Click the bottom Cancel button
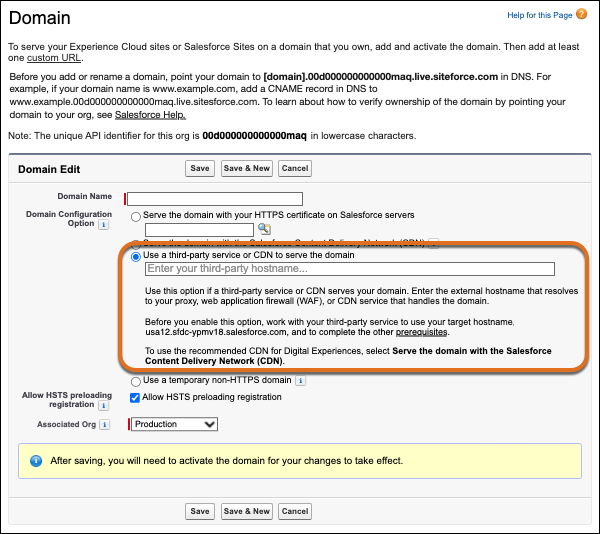The height and width of the screenshot is (534, 600). (x=295, y=511)
